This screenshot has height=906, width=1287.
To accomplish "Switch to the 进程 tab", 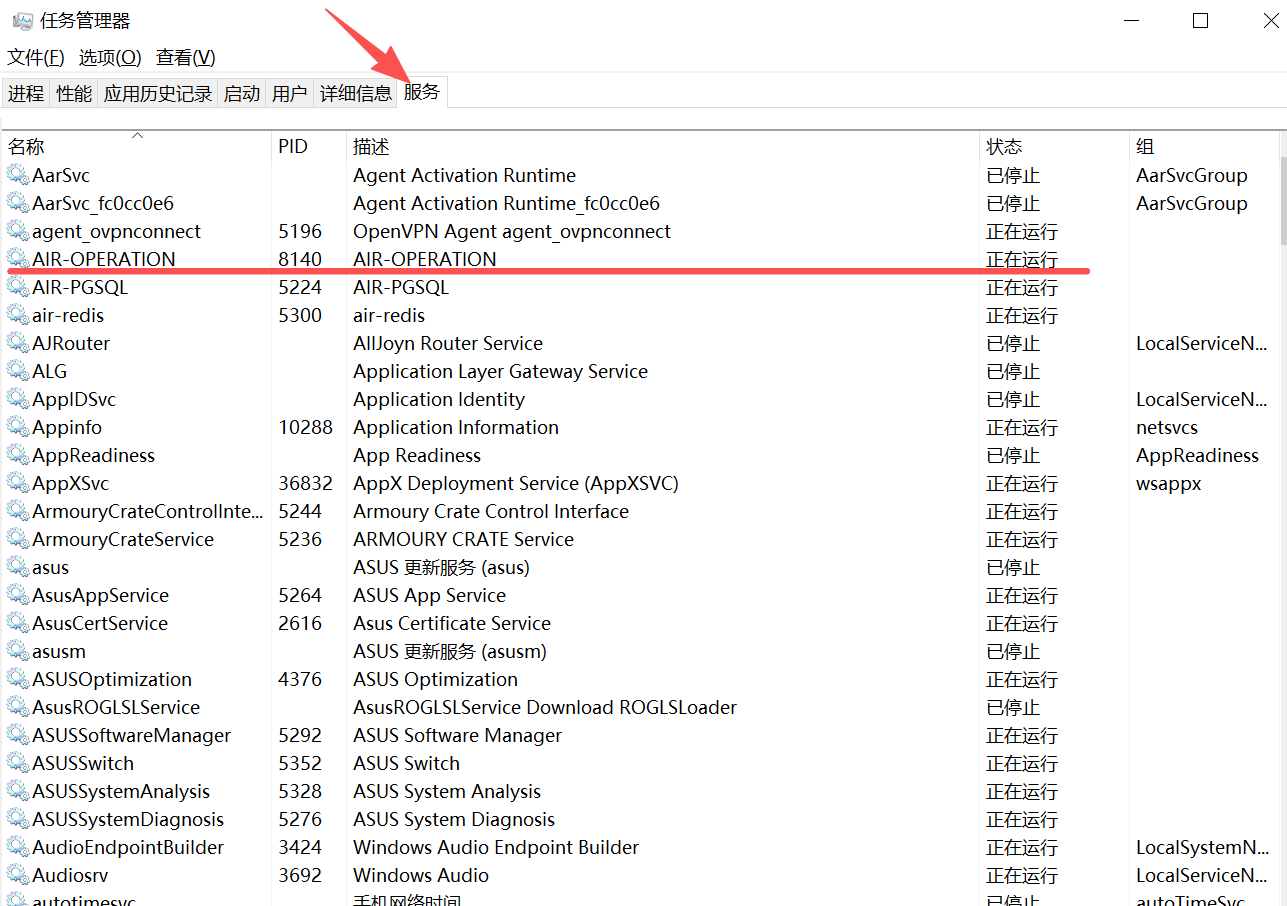I will click(26, 94).
